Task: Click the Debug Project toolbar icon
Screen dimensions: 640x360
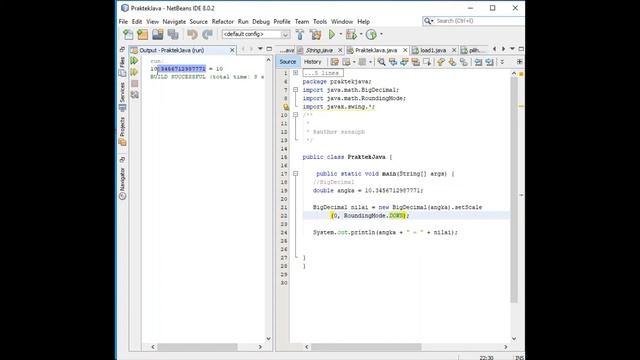Action: (351, 35)
